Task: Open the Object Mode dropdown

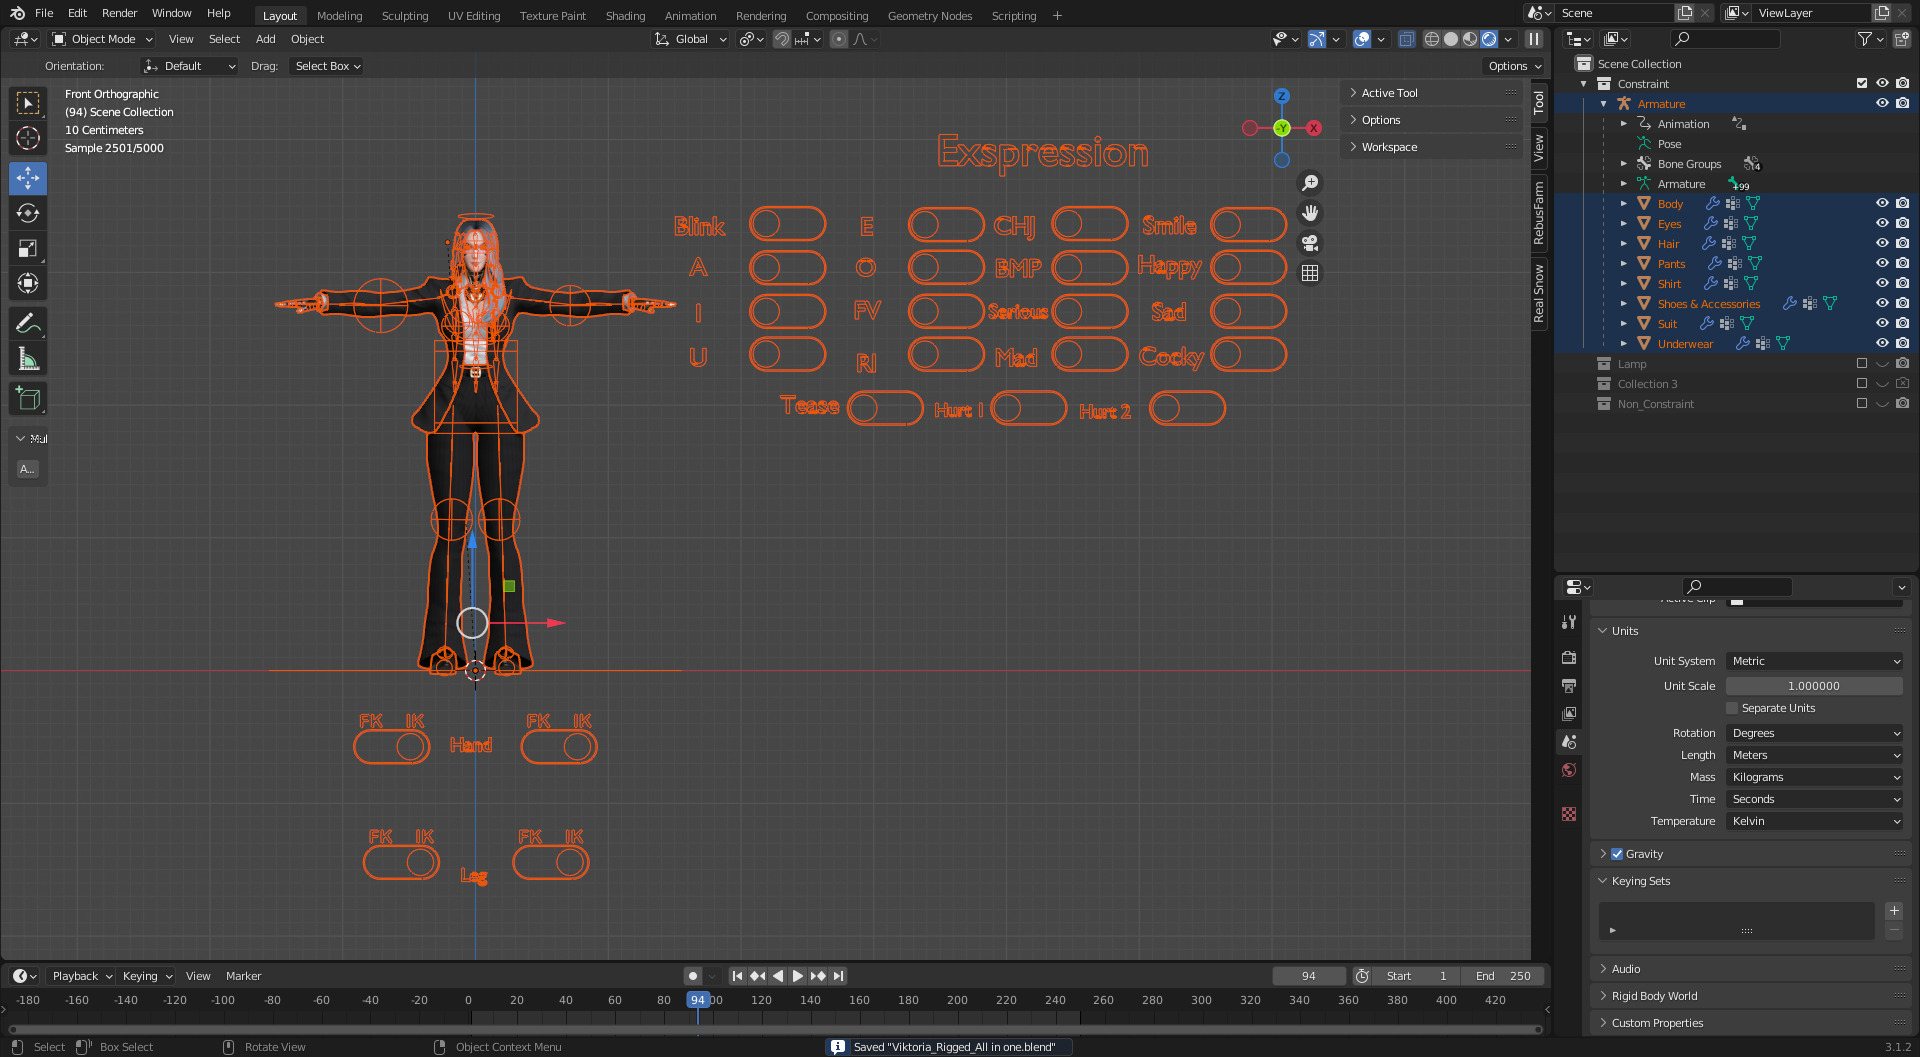Action: click(103, 39)
